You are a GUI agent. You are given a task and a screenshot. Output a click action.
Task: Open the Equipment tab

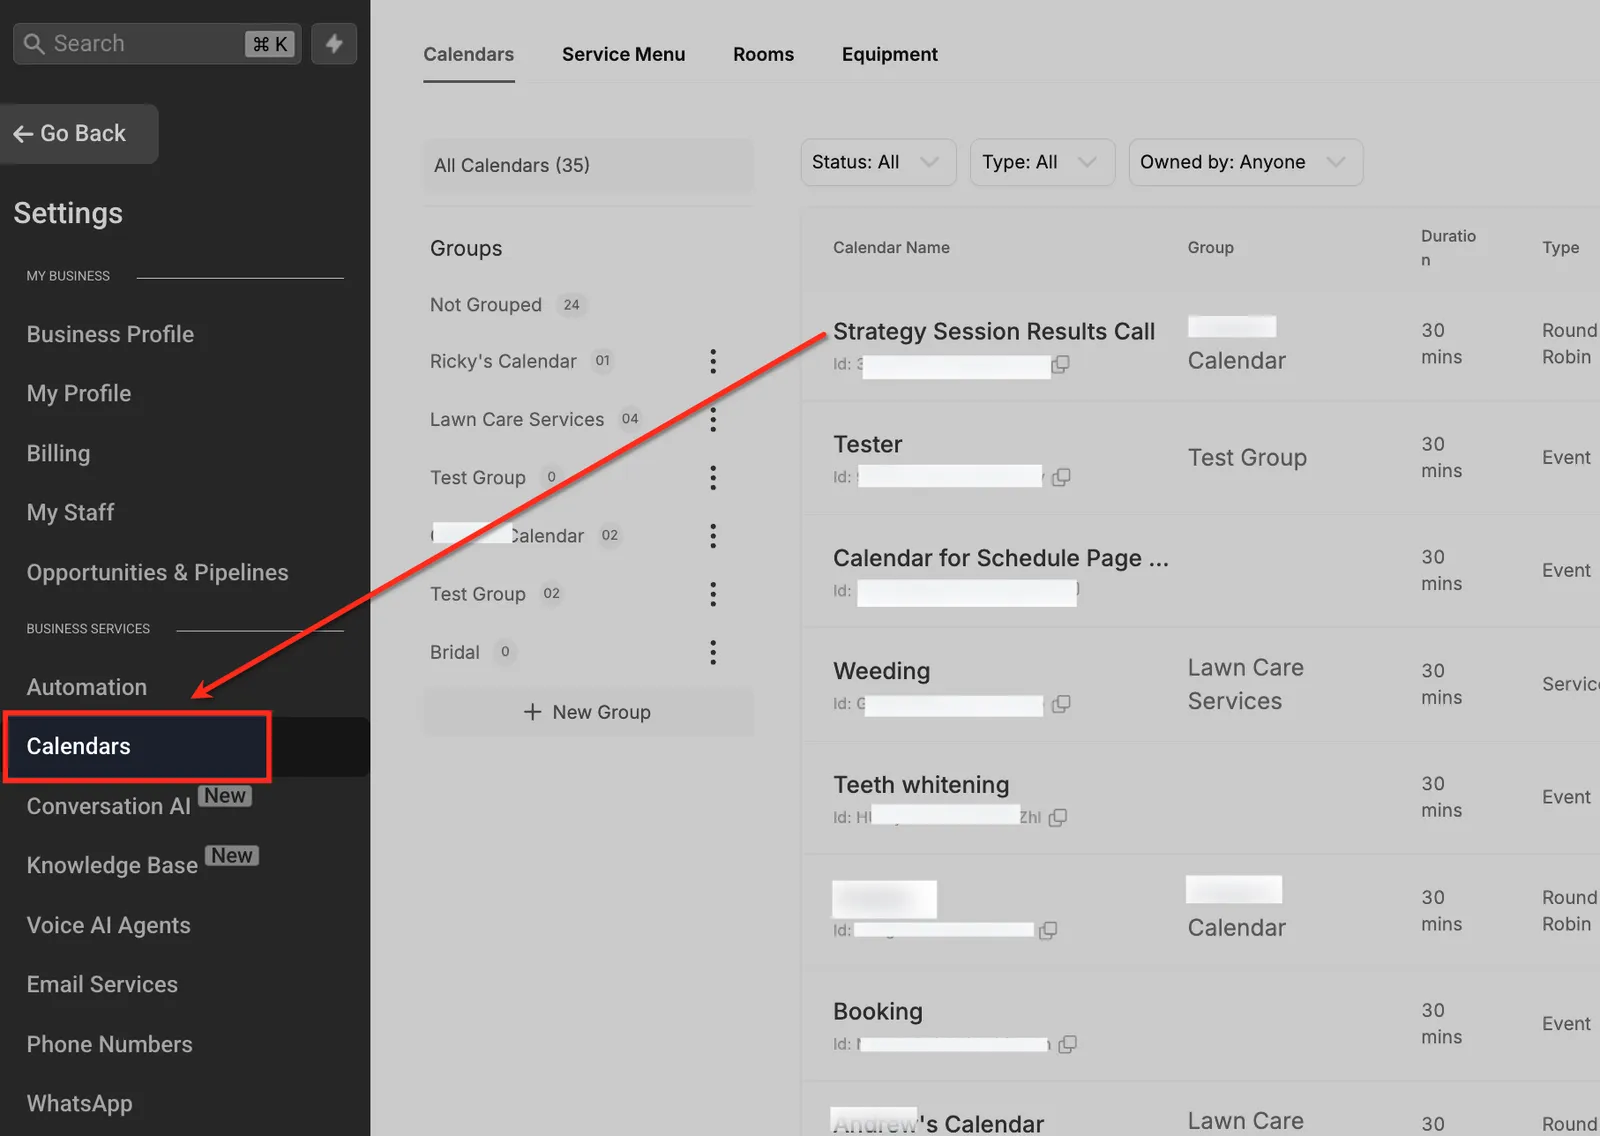[x=889, y=54]
